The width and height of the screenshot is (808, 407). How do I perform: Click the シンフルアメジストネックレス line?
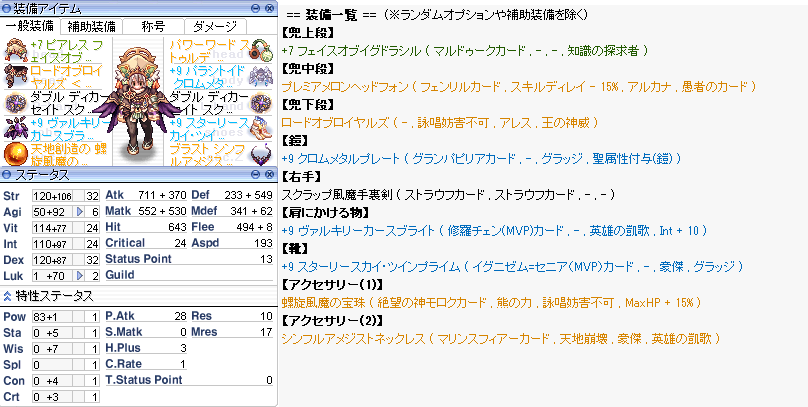pos(500,339)
